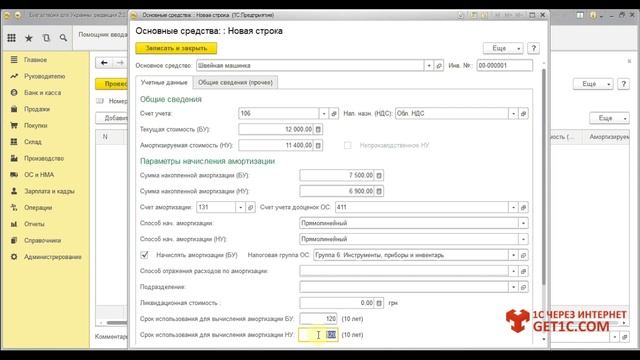Image resolution: width=640 pixels, height=360 pixels.
Task: Click Срок использования НУ input field
Action: [x=318, y=335]
